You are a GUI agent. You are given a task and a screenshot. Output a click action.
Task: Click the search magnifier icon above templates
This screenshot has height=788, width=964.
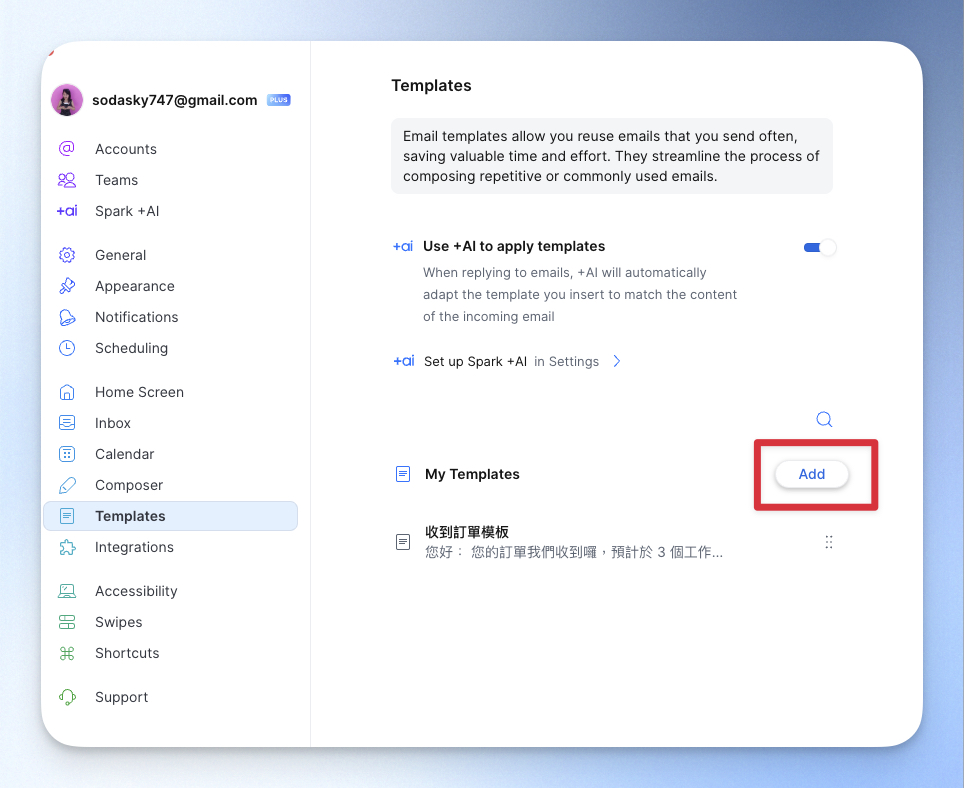coord(824,419)
